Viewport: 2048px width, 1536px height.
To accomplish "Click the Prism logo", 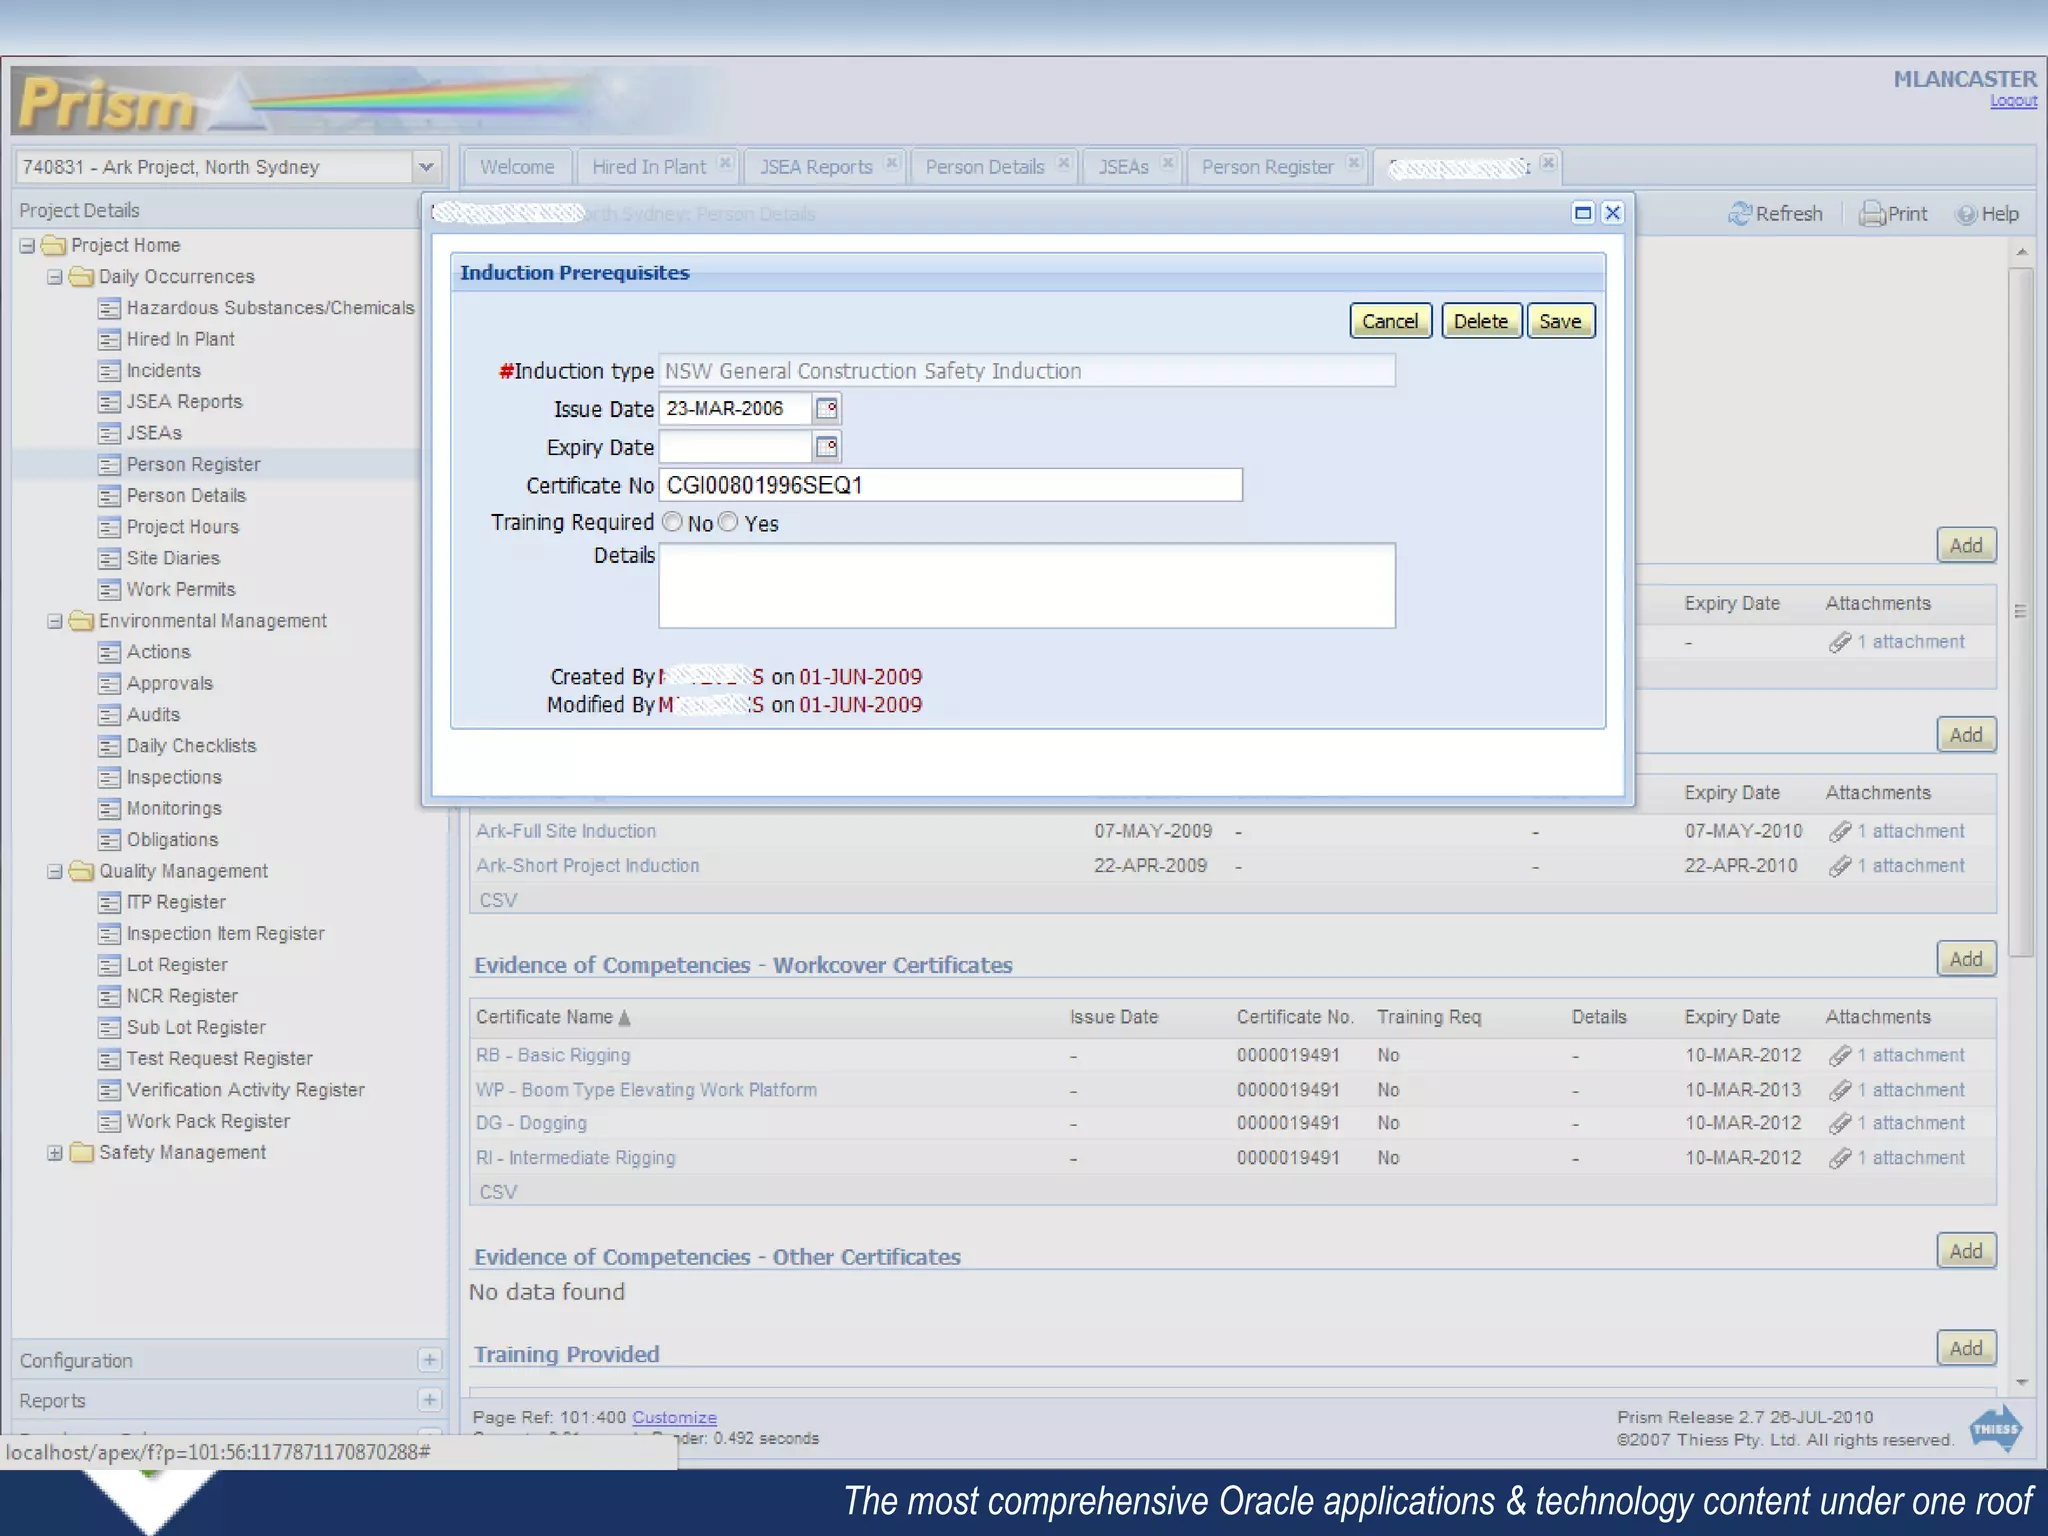I will coord(107,102).
